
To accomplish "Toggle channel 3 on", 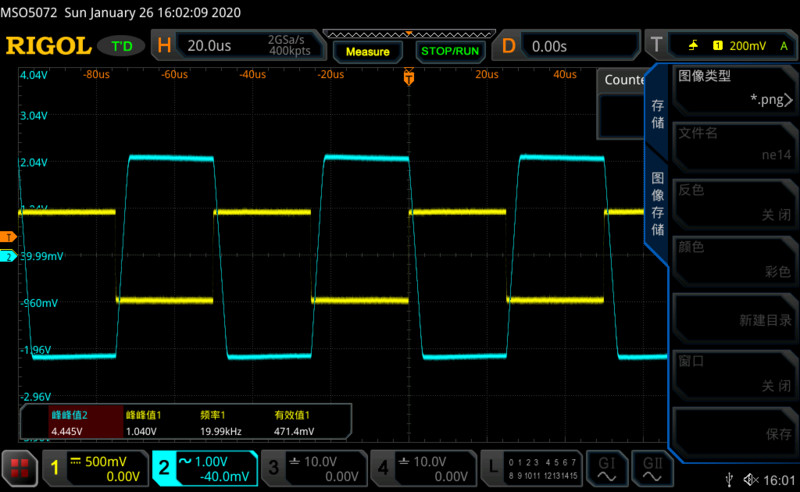I will pos(312,467).
